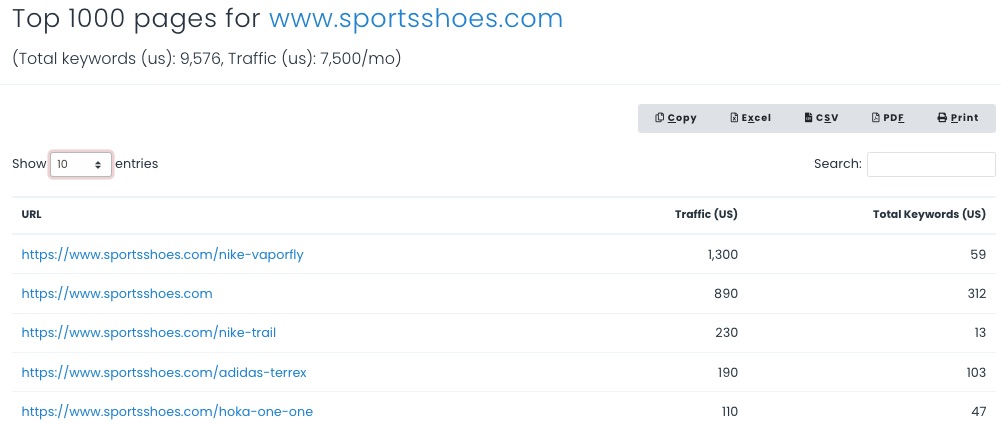Open the nike-vaporfly URL link

point(162,255)
